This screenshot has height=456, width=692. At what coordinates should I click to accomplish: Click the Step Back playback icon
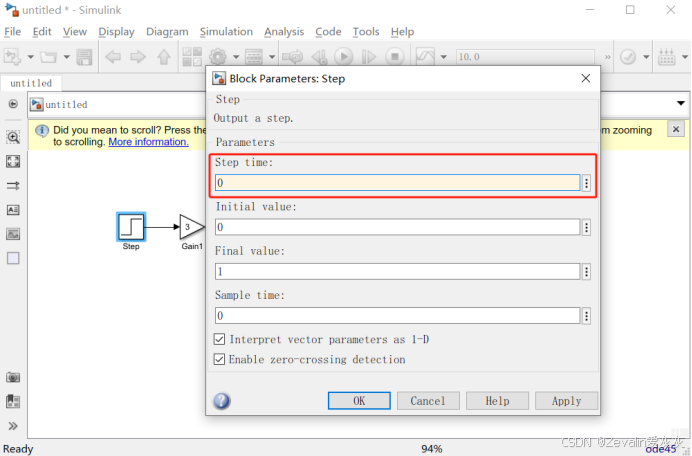click(x=319, y=57)
